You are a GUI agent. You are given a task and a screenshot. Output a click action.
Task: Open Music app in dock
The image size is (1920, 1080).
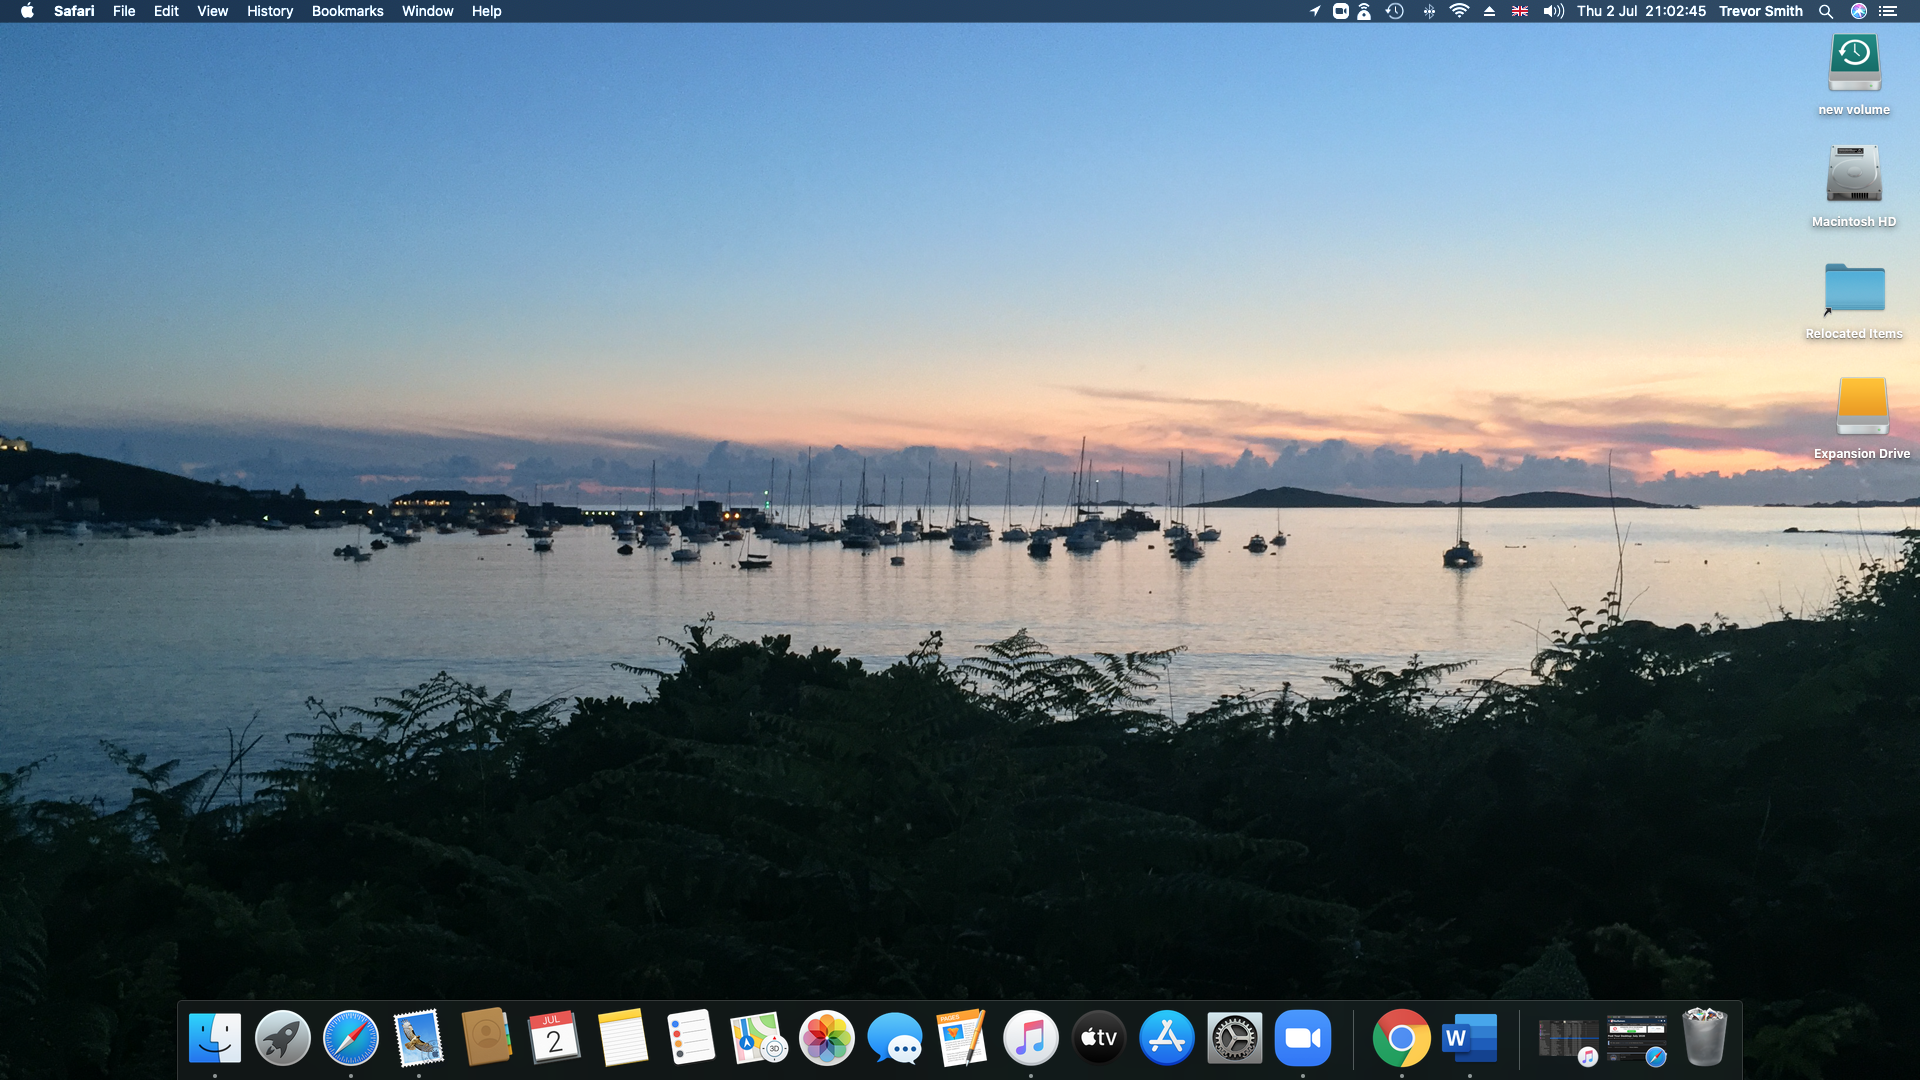pos(1031,1038)
